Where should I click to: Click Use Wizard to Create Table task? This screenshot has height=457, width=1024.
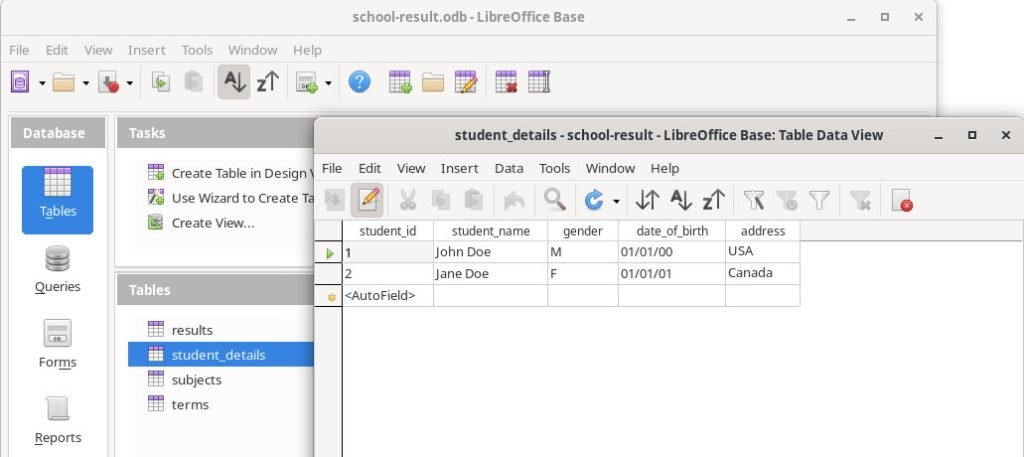tap(232, 198)
